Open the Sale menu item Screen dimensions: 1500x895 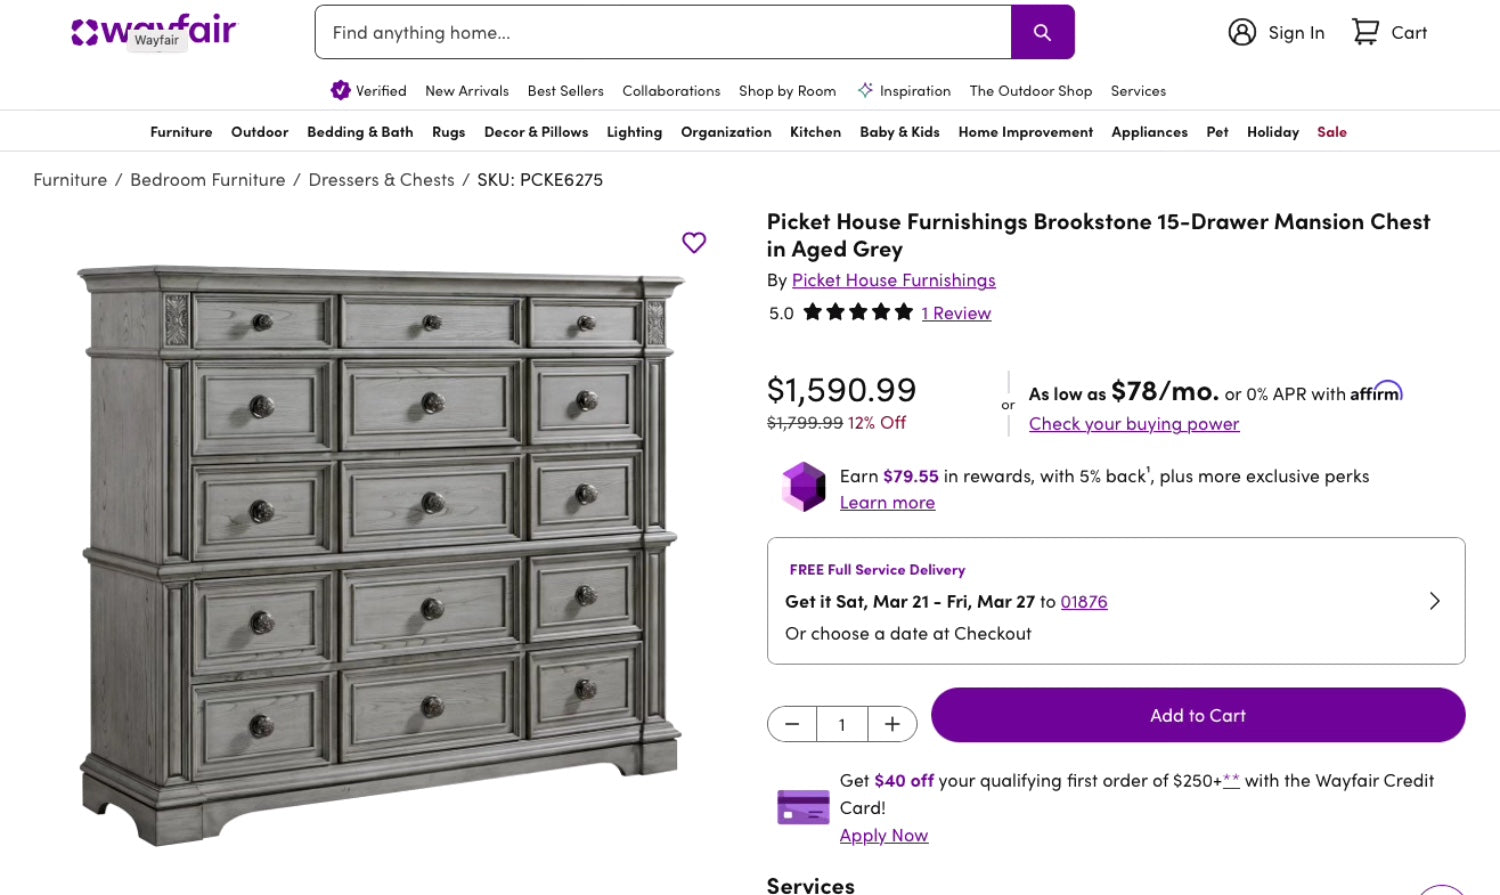point(1331,132)
